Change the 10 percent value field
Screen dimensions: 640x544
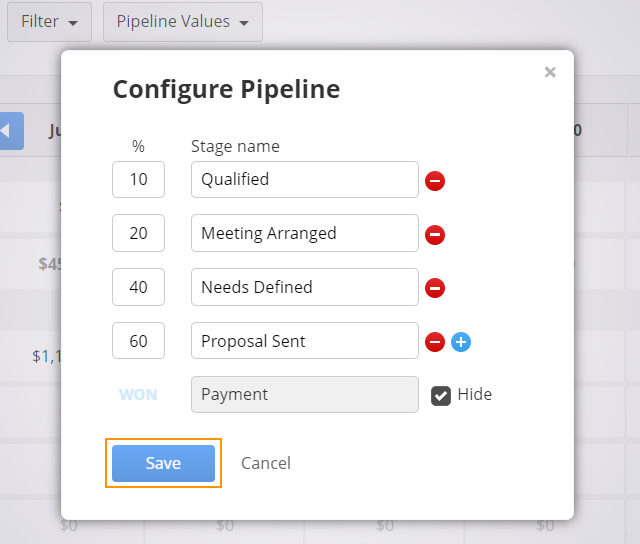tap(138, 180)
